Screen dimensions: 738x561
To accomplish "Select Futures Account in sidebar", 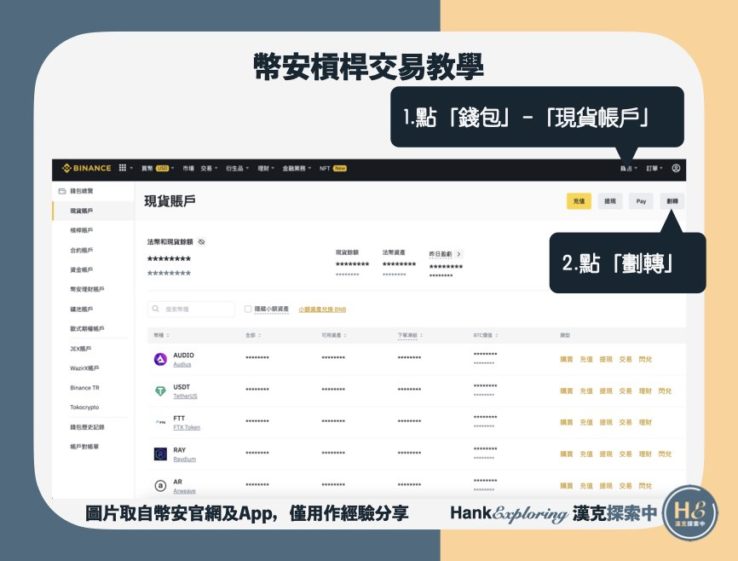I will point(81,250).
